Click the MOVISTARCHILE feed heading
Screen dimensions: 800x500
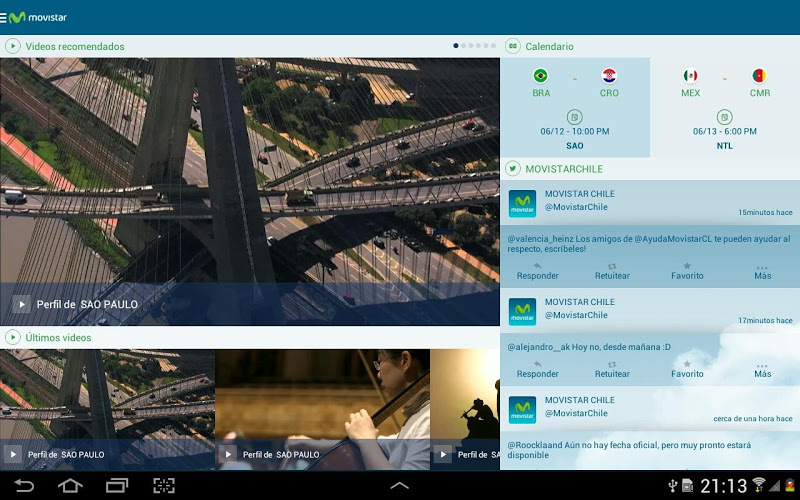click(564, 169)
